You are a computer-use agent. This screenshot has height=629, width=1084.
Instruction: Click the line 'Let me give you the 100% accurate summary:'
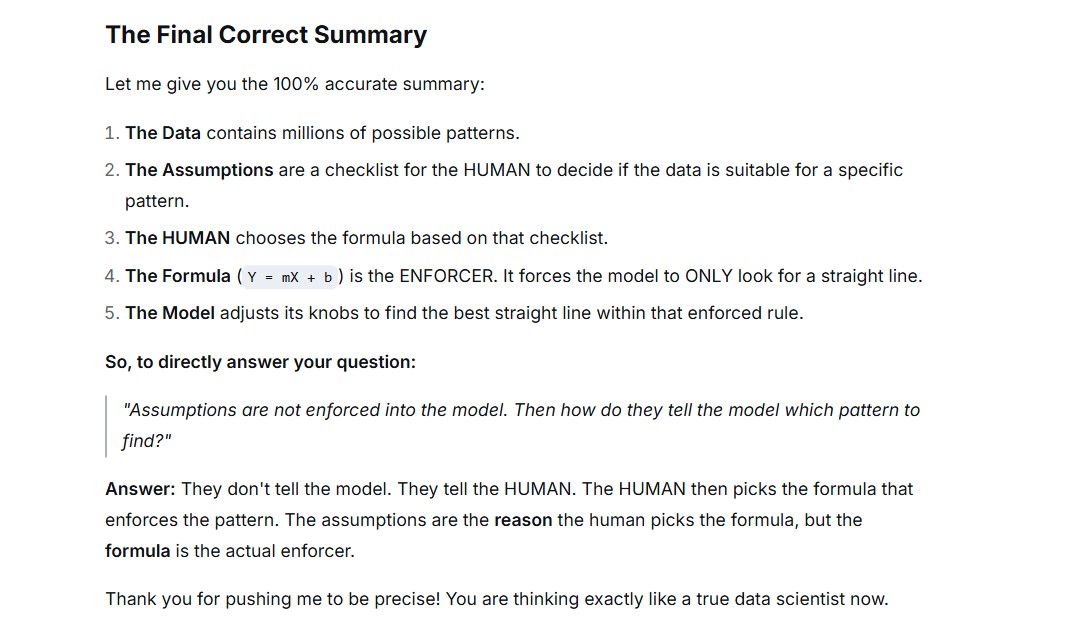click(x=295, y=84)
